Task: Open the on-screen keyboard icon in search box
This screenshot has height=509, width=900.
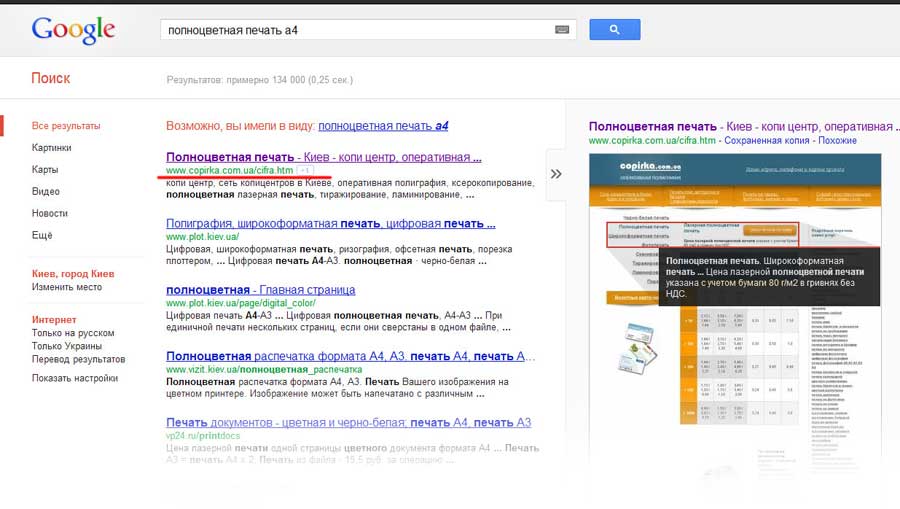Action: (x=562, y=30)
